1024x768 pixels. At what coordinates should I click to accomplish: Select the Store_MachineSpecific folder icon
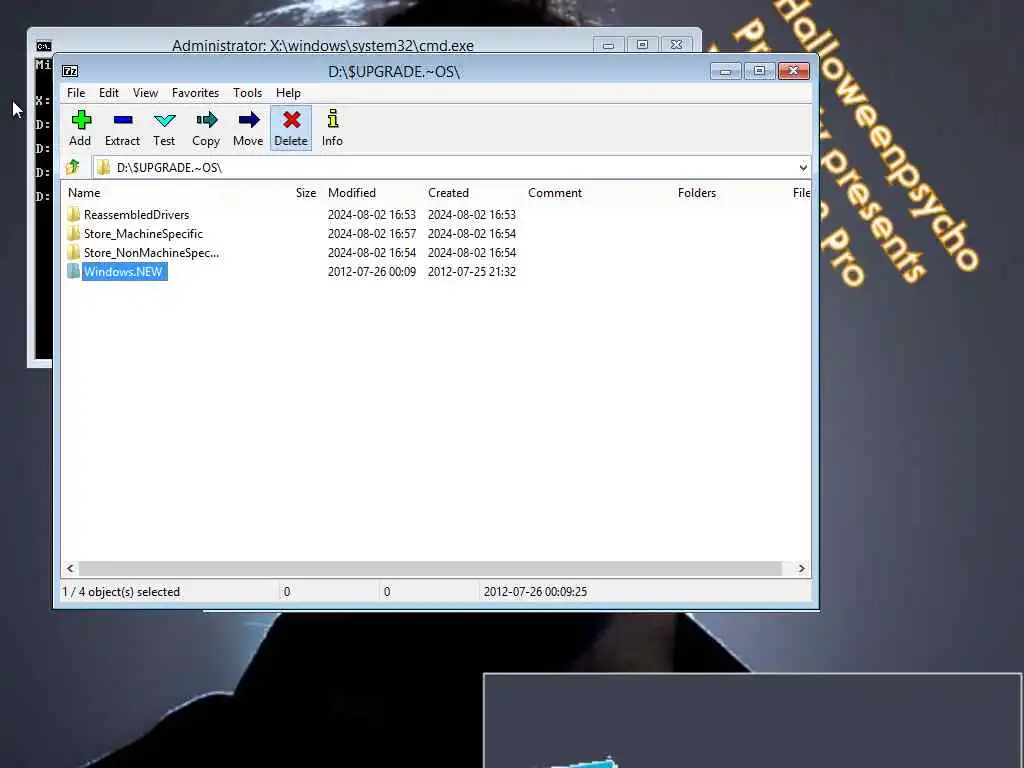pos(74,233)
